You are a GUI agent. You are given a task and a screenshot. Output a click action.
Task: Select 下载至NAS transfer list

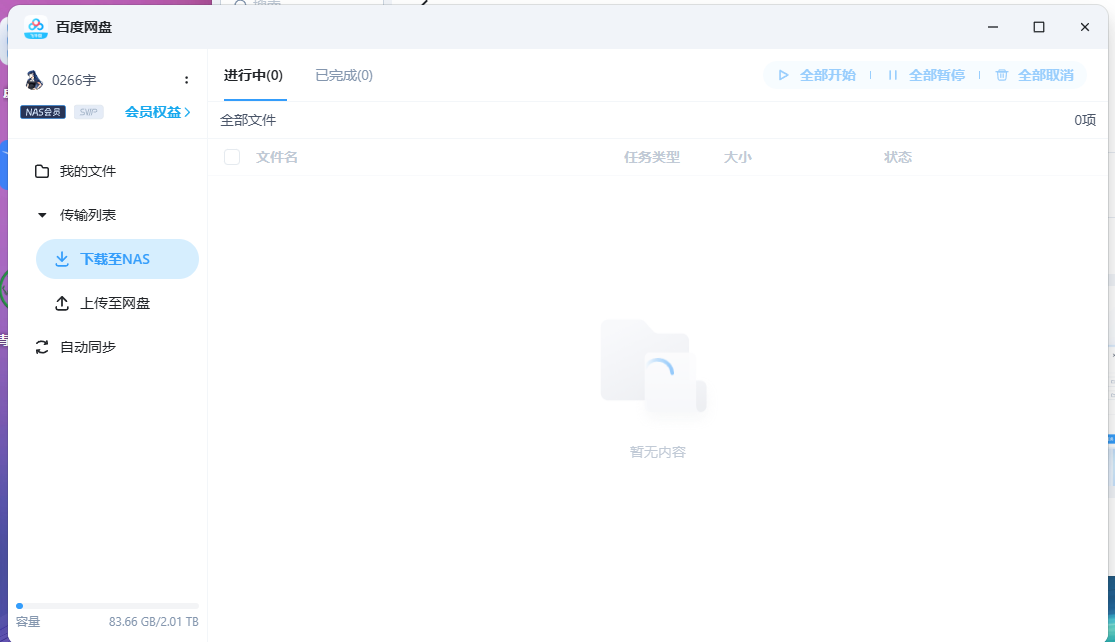117,259
